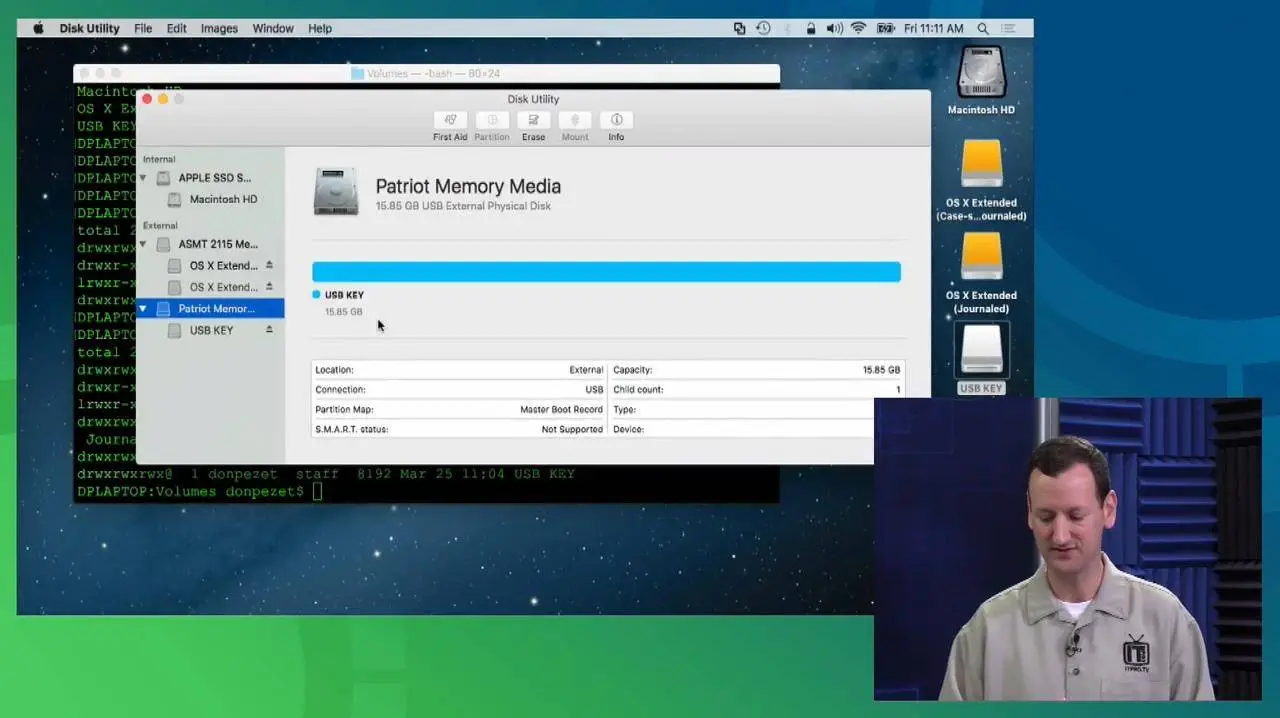Screen dimensions: 1280x718
Task: Click the "15.85 GB USB External Physical Disk" subtitle
Action: pyautogui.click(x=463, y=206)
